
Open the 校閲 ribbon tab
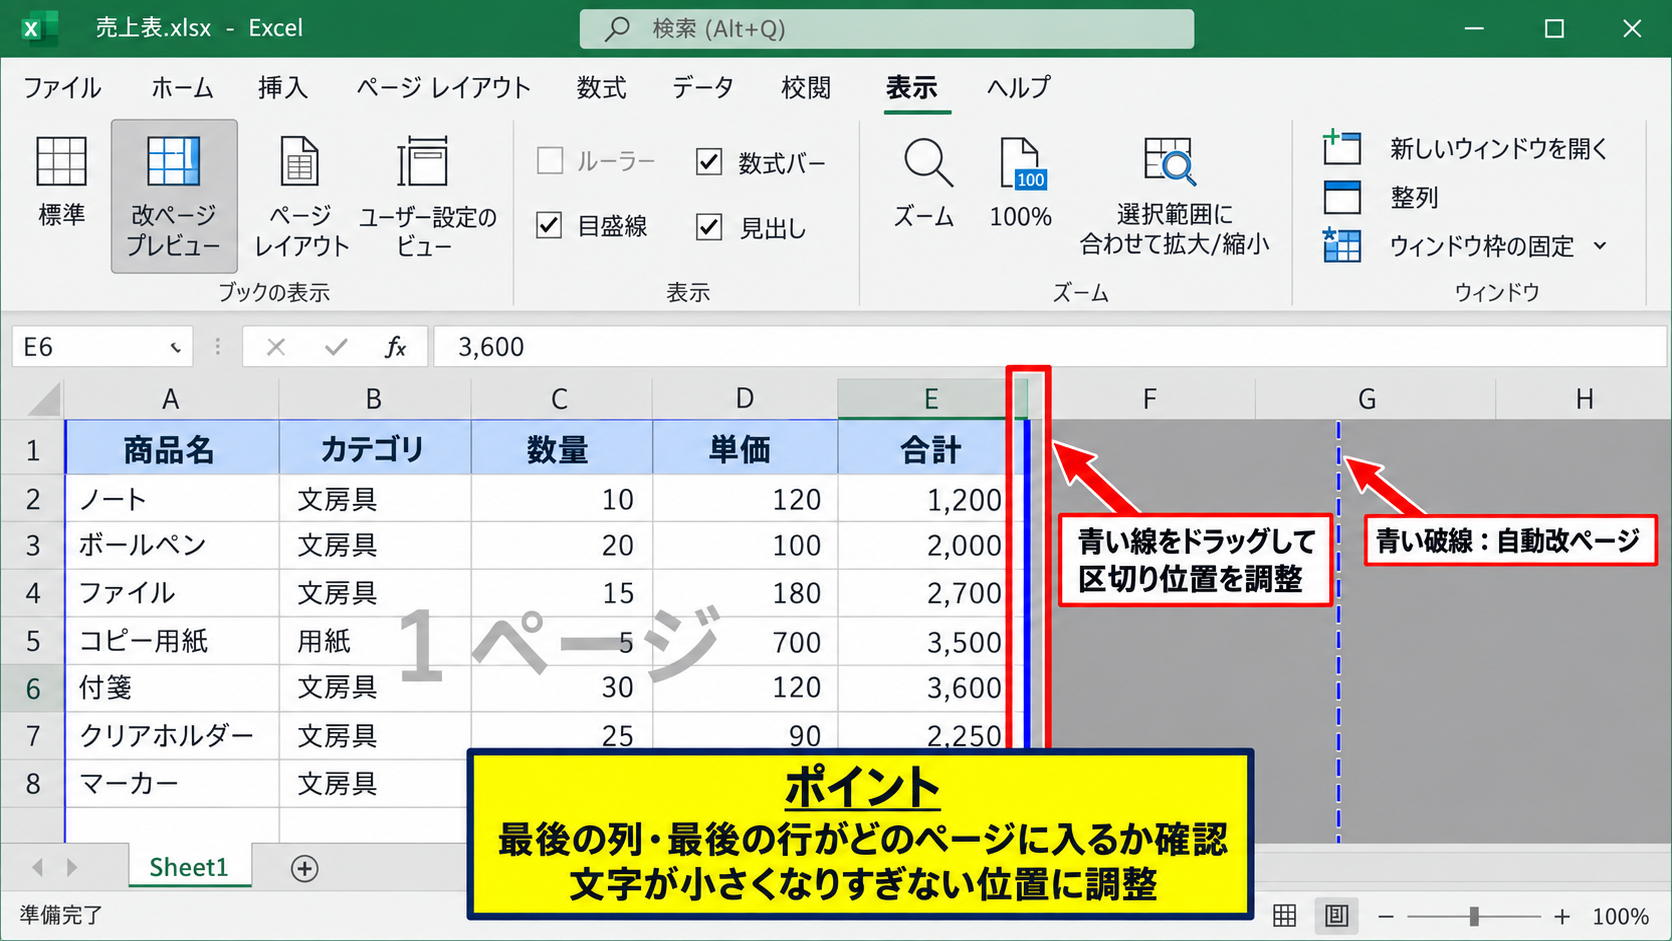(x=806, y=88)
